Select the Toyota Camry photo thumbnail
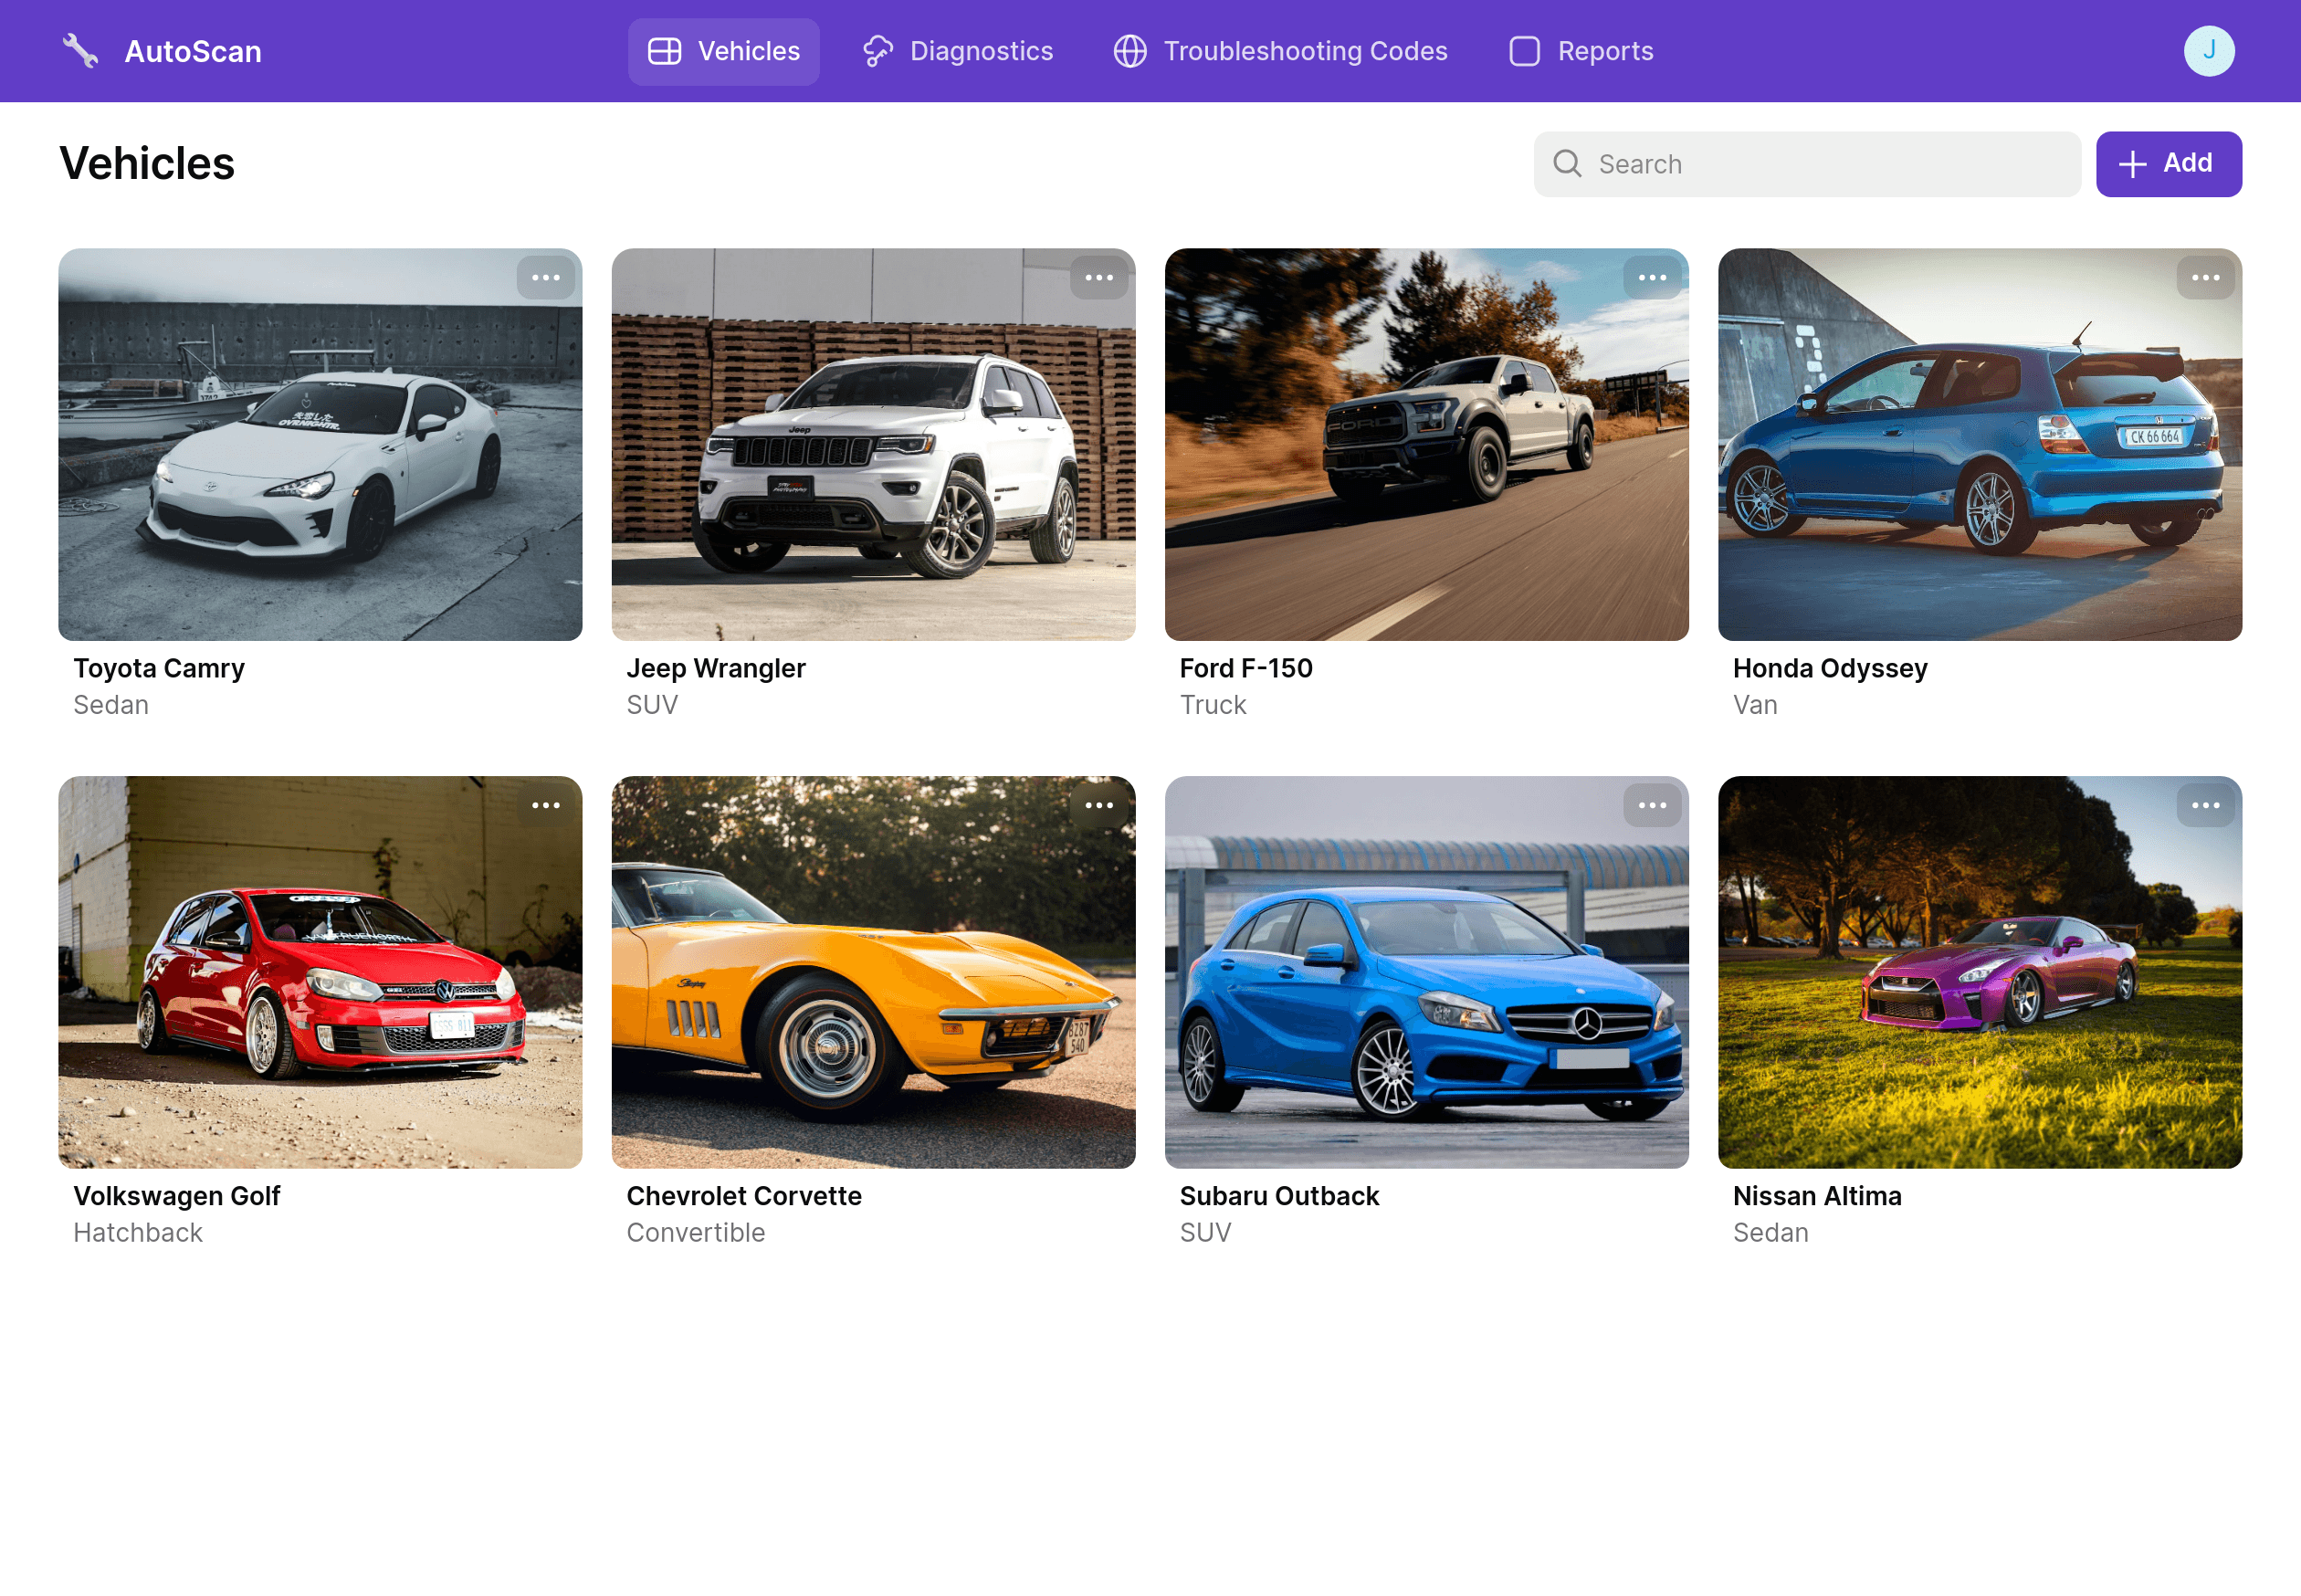The image size is (2301, 1596). (320, 445)
